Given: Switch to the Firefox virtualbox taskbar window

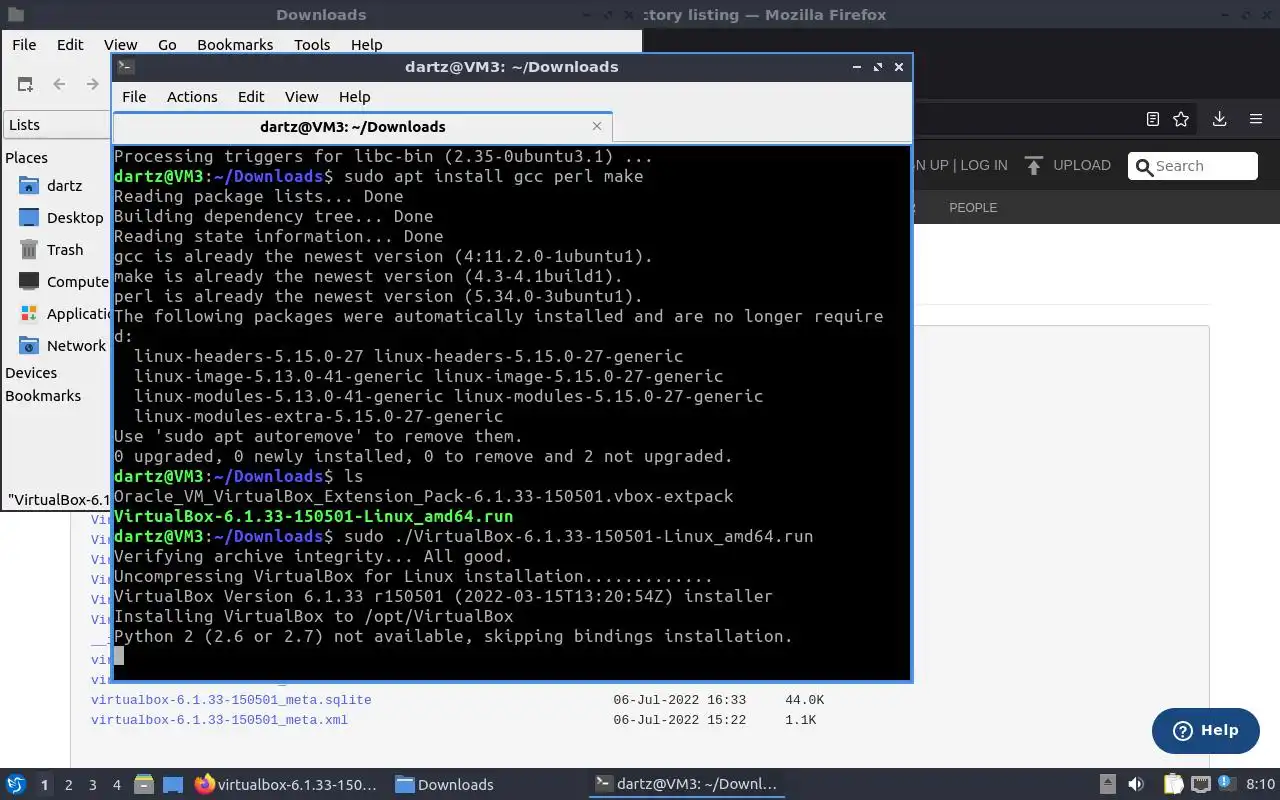Looking at the screenshot, I should 286,785.
